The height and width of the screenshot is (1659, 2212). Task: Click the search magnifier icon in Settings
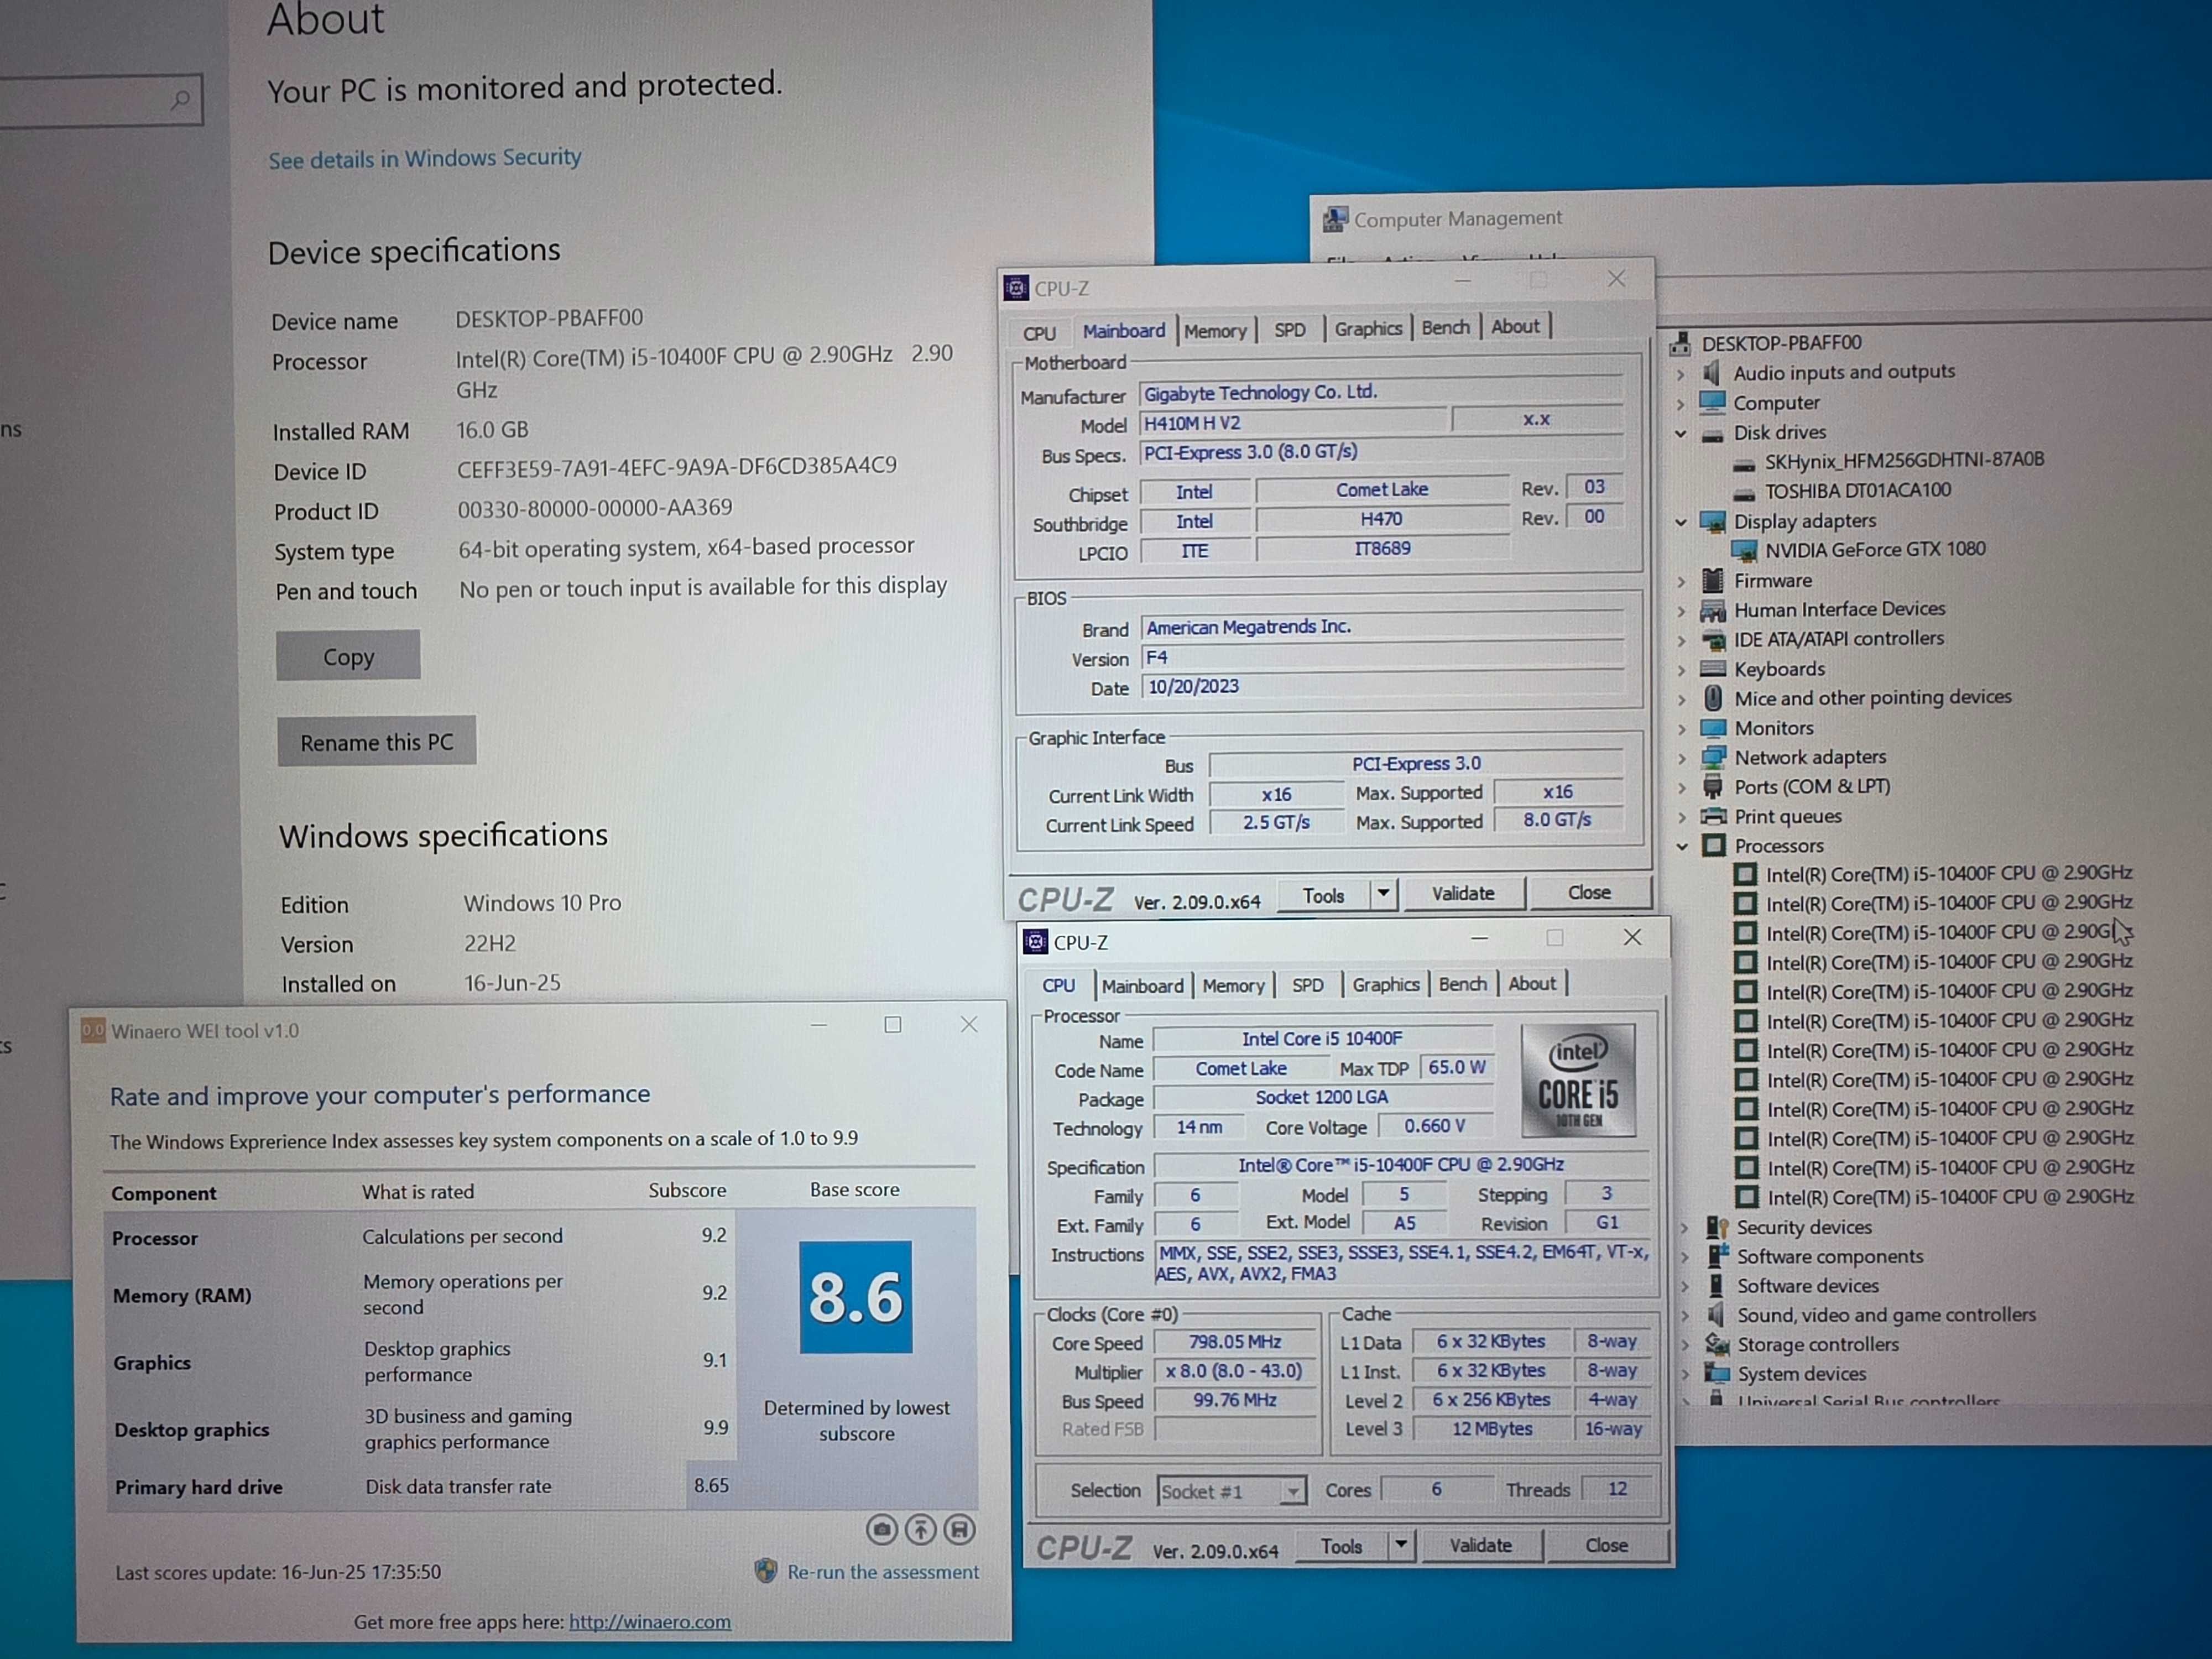(181, 99)
